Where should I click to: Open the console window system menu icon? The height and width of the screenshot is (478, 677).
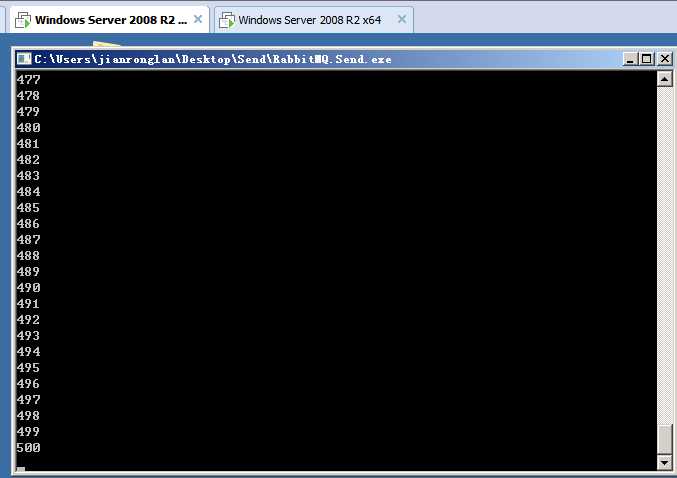pos(24,59)
